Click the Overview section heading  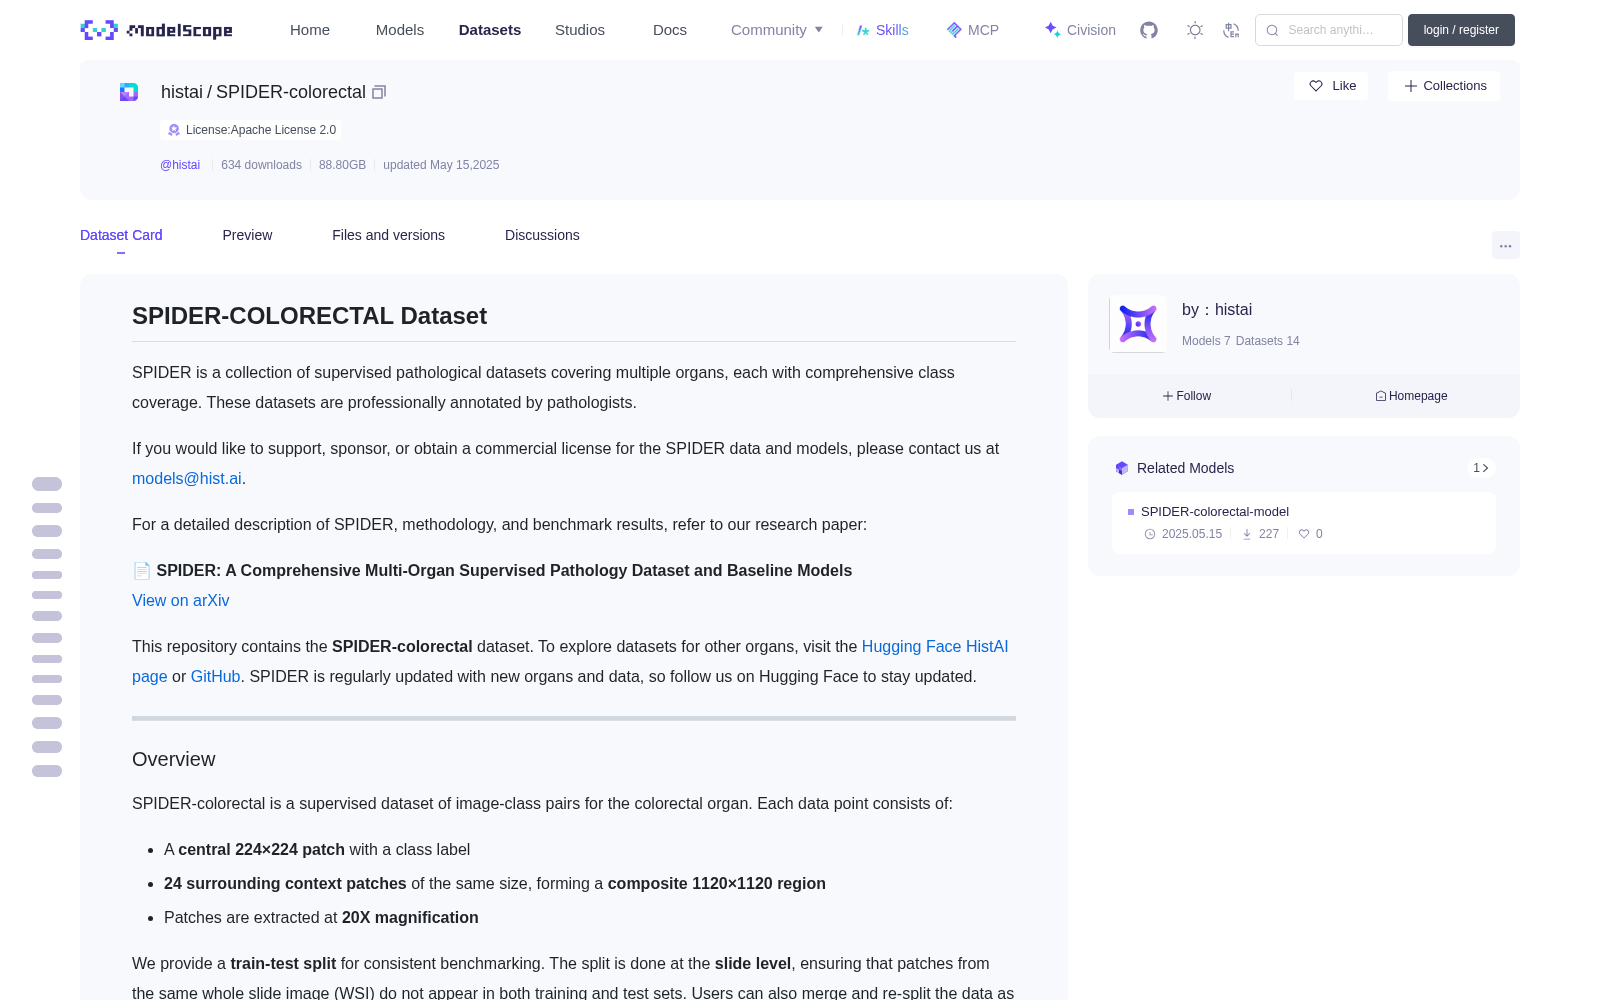pos(174,759)
